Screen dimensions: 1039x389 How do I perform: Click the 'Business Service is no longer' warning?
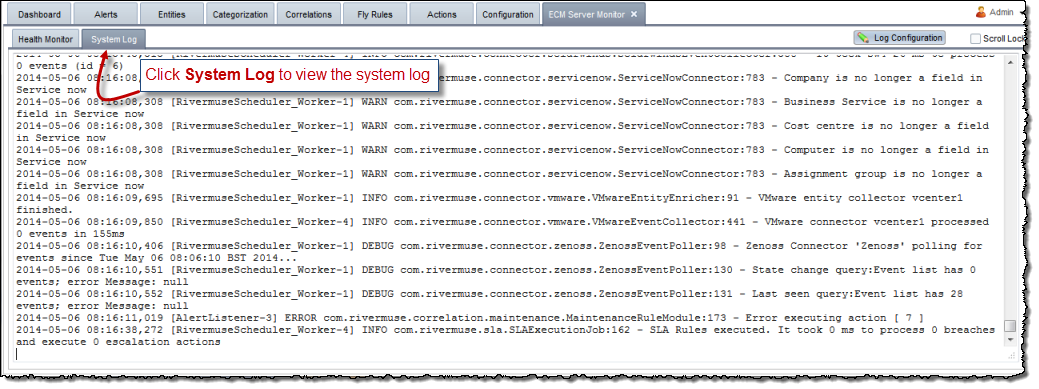(499, 108)
